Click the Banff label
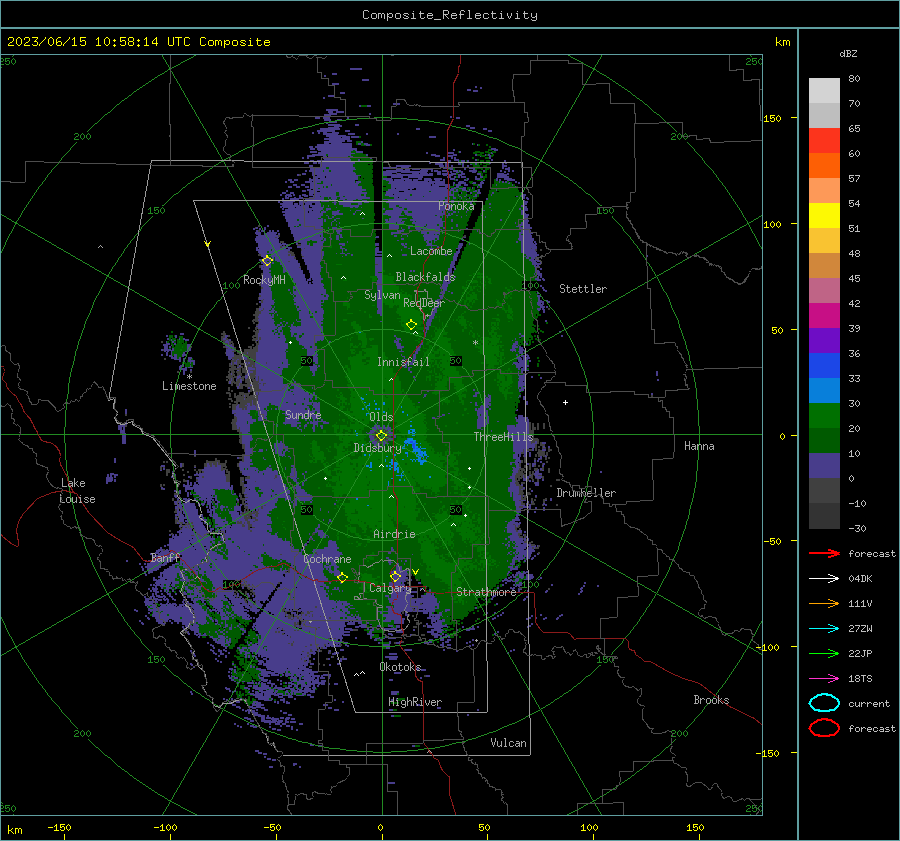Screen dimensions: 900x841 pyautogui.click(x=165, y=558)
